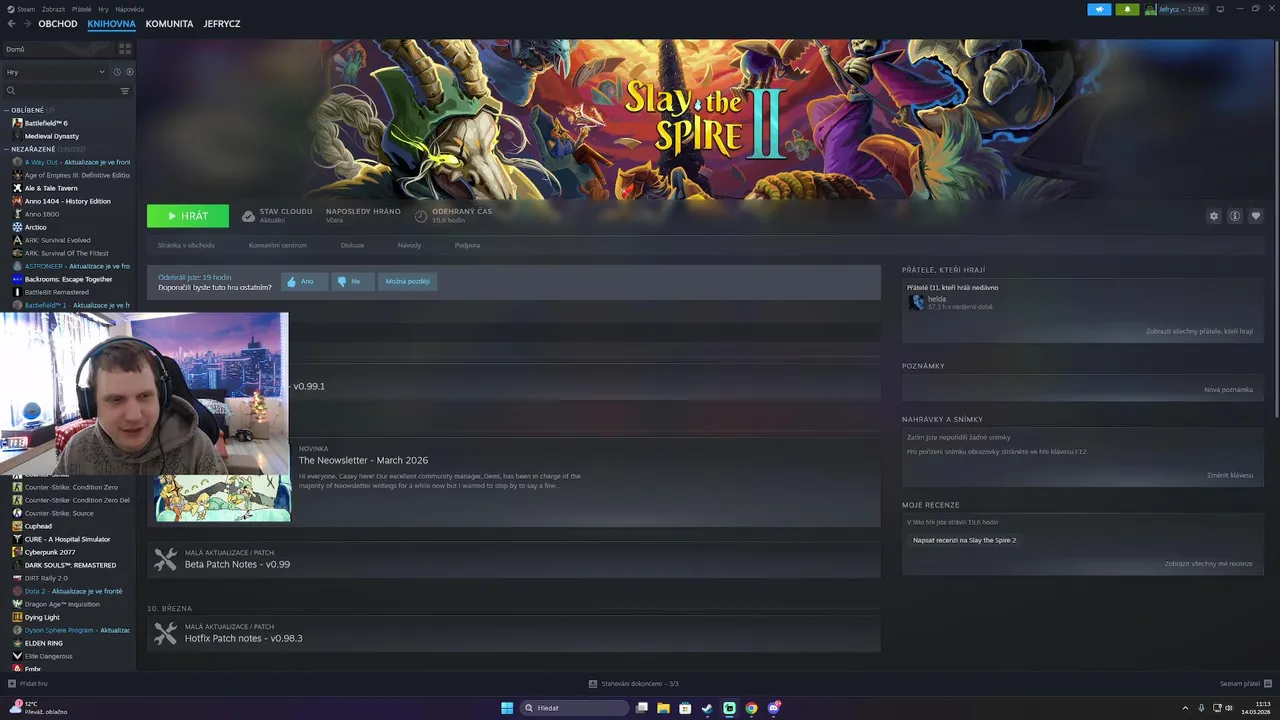
Task: Open the advanced filter sliders icon
Action: click(125, 91)
